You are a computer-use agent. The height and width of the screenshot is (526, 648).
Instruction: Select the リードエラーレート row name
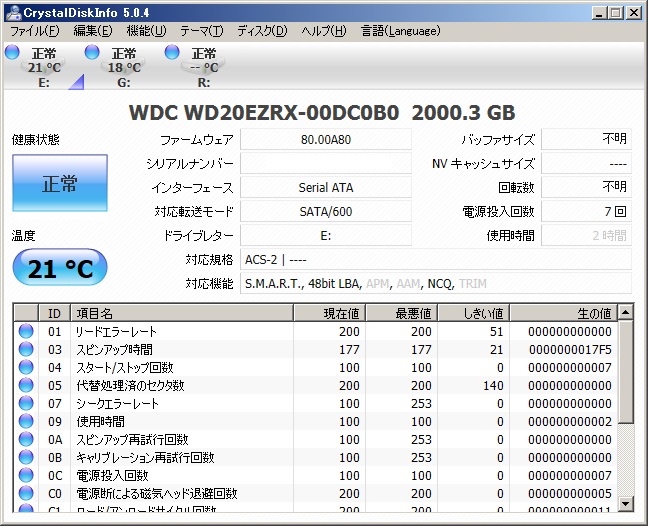click(x=117, y=331)
